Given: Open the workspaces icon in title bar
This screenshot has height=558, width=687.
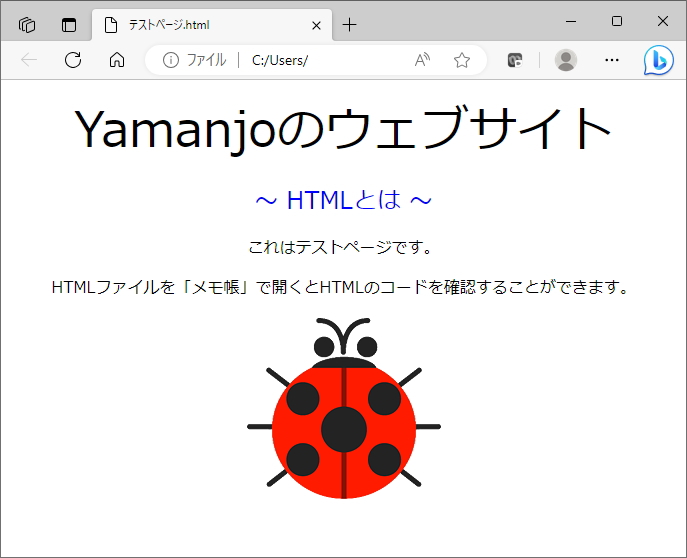Looking at the screenshot, I should (27, 25).
